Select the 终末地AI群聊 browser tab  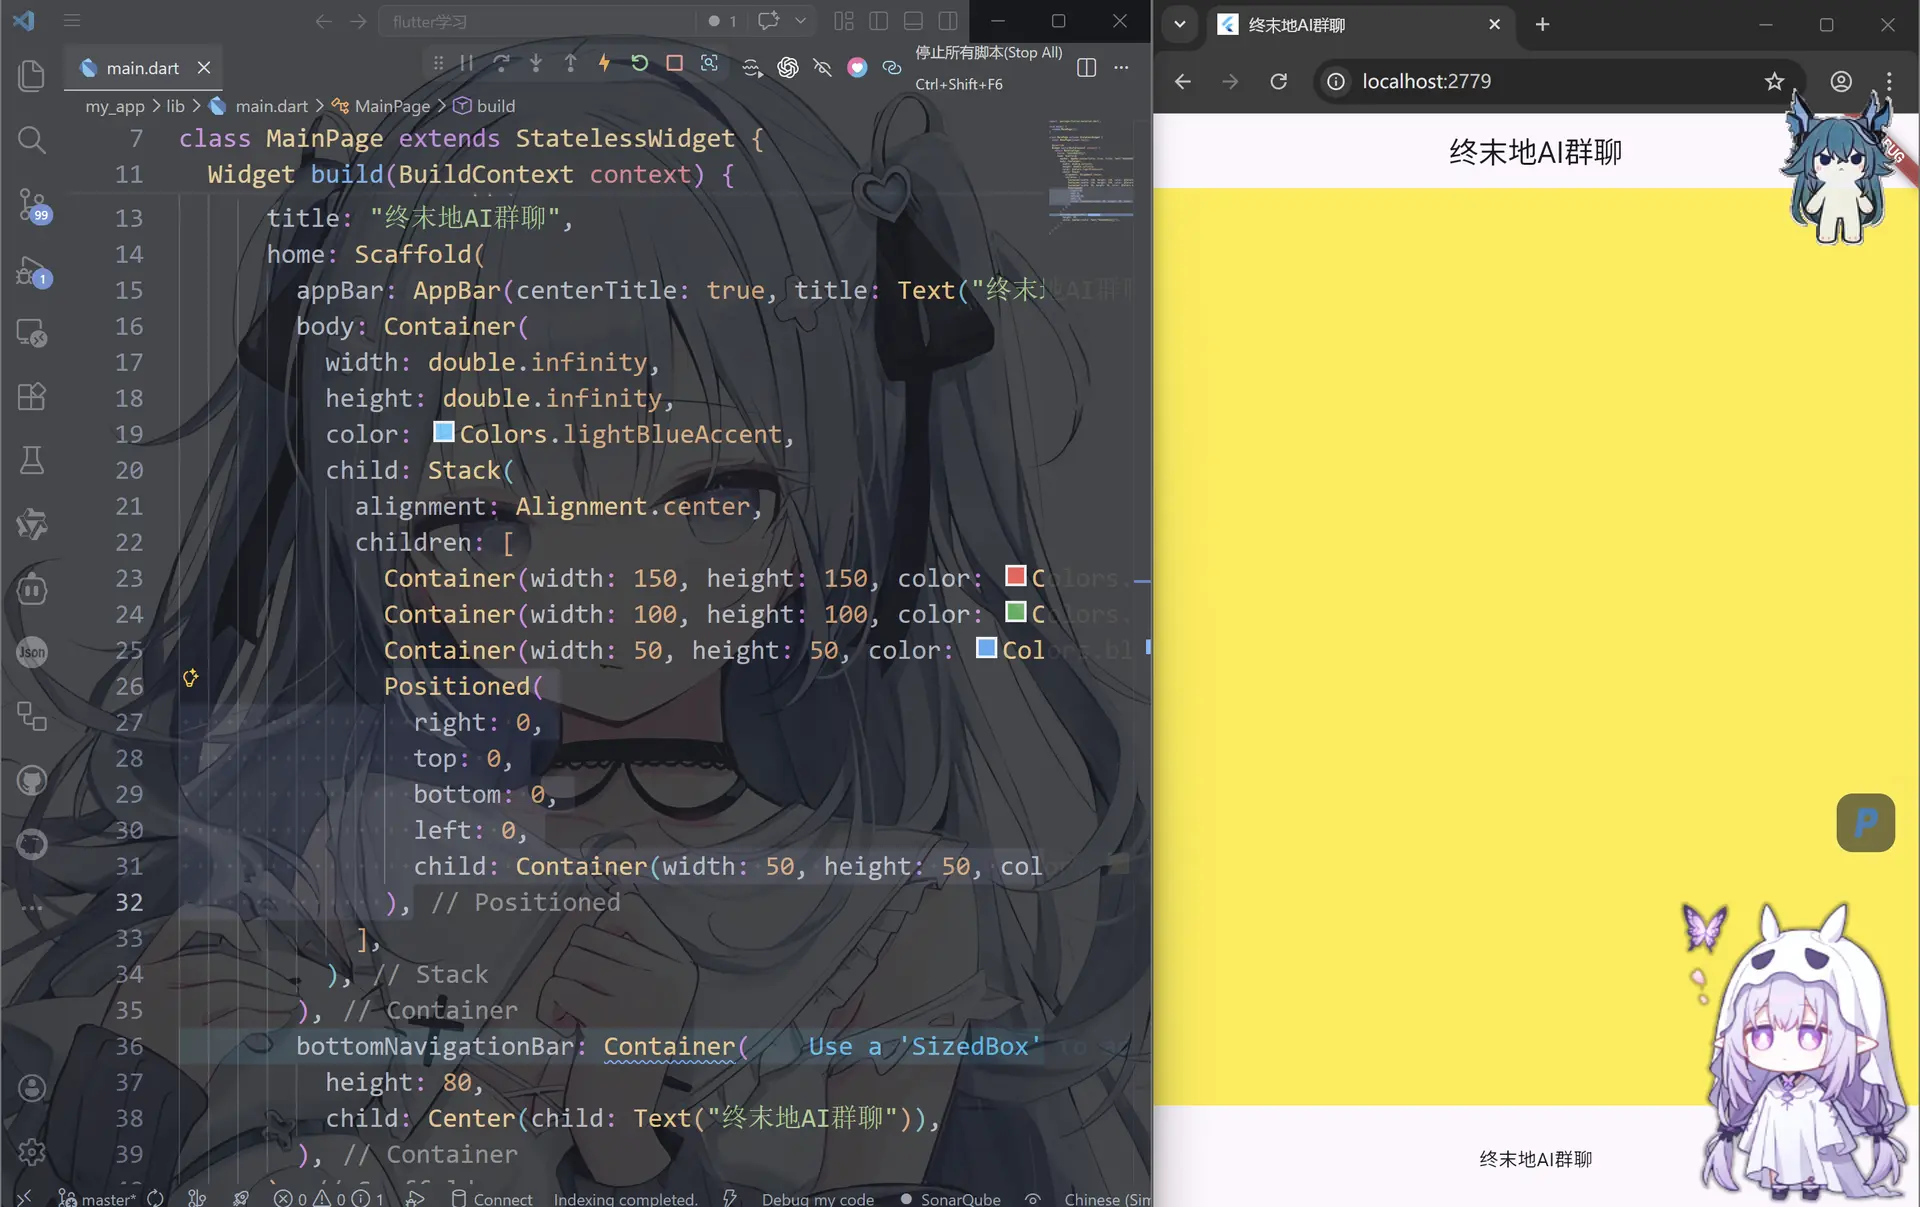point(1360,24)
